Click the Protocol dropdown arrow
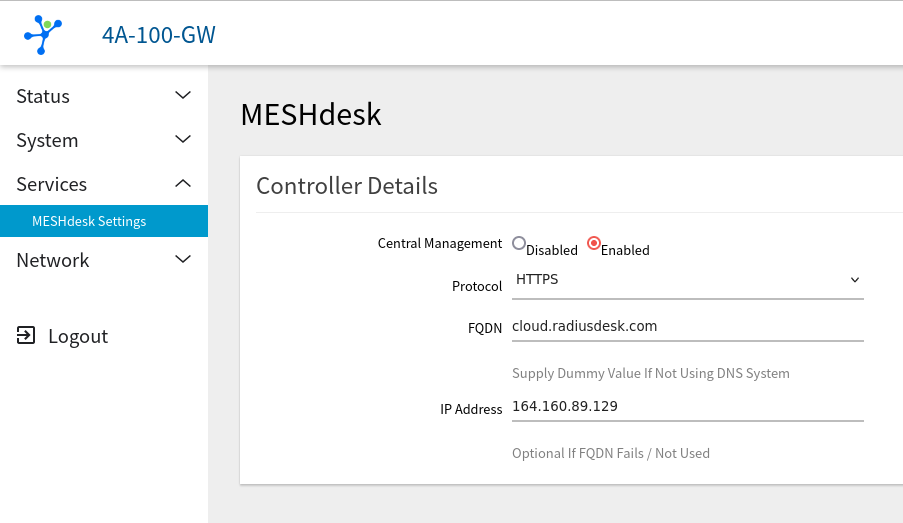The height and width of the screenshot is (523, 903). coord(854,280)
